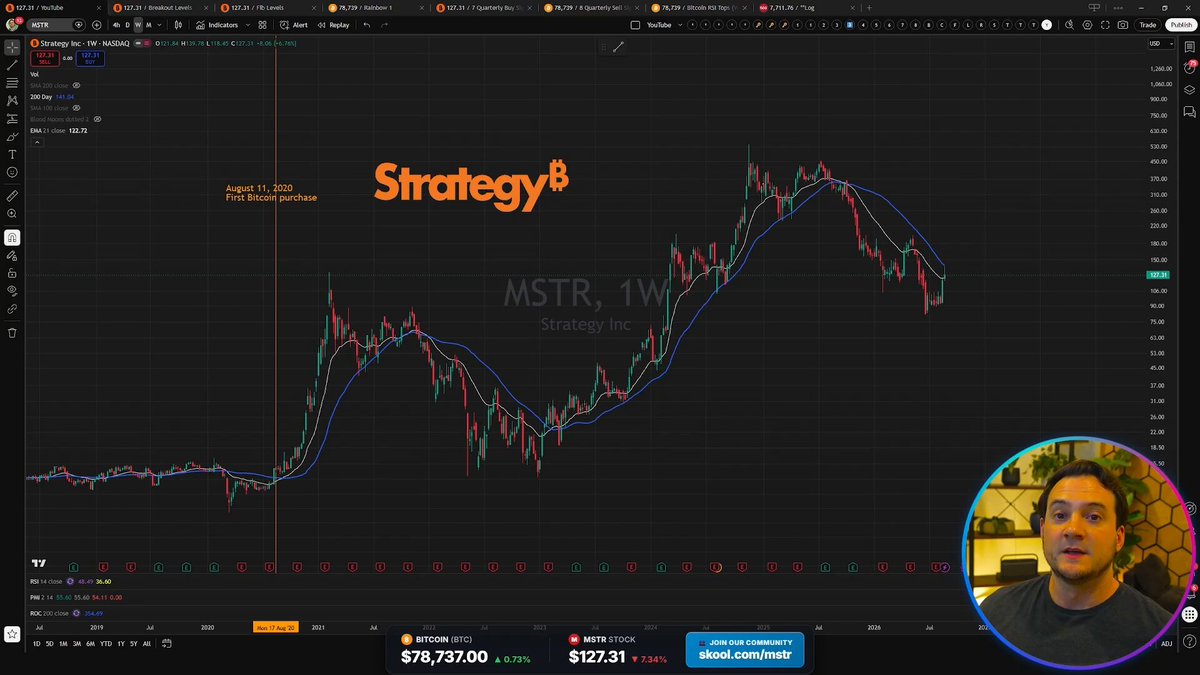1200x675 pixels.
Task: Click the user profile avatar
Action: tap(12, 24)
